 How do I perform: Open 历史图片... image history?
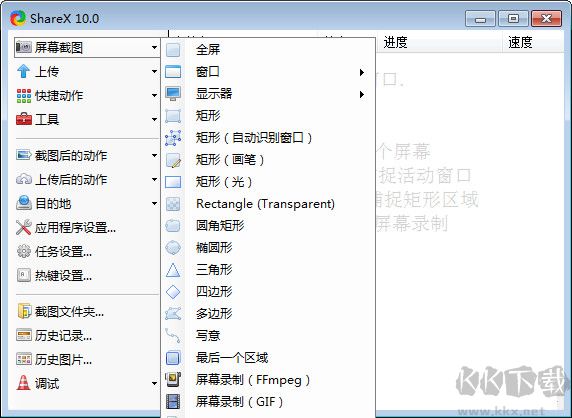tap(87, 360)
